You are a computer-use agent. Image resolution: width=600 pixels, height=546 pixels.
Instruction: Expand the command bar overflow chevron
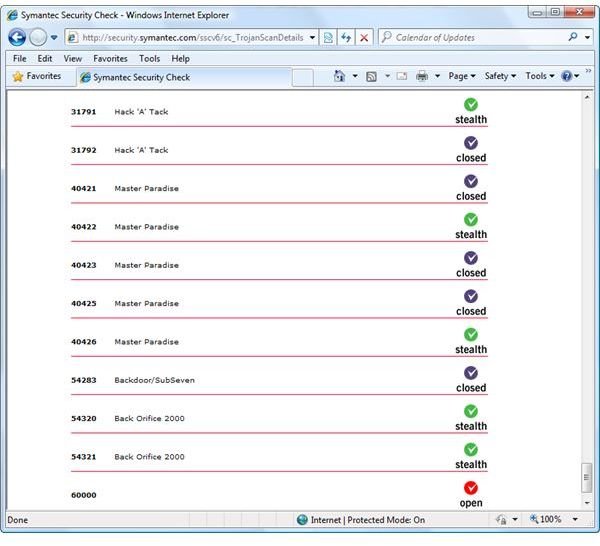[x=588, y=71]
